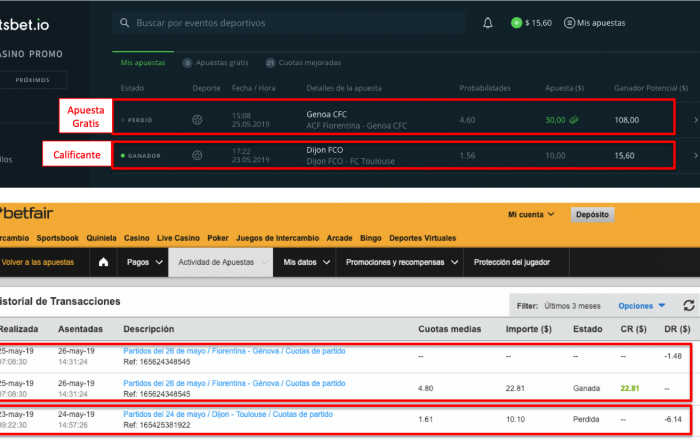Click the Depósito button
The height and width of the screenshot is (441, 700).
[x=592, y=214]
